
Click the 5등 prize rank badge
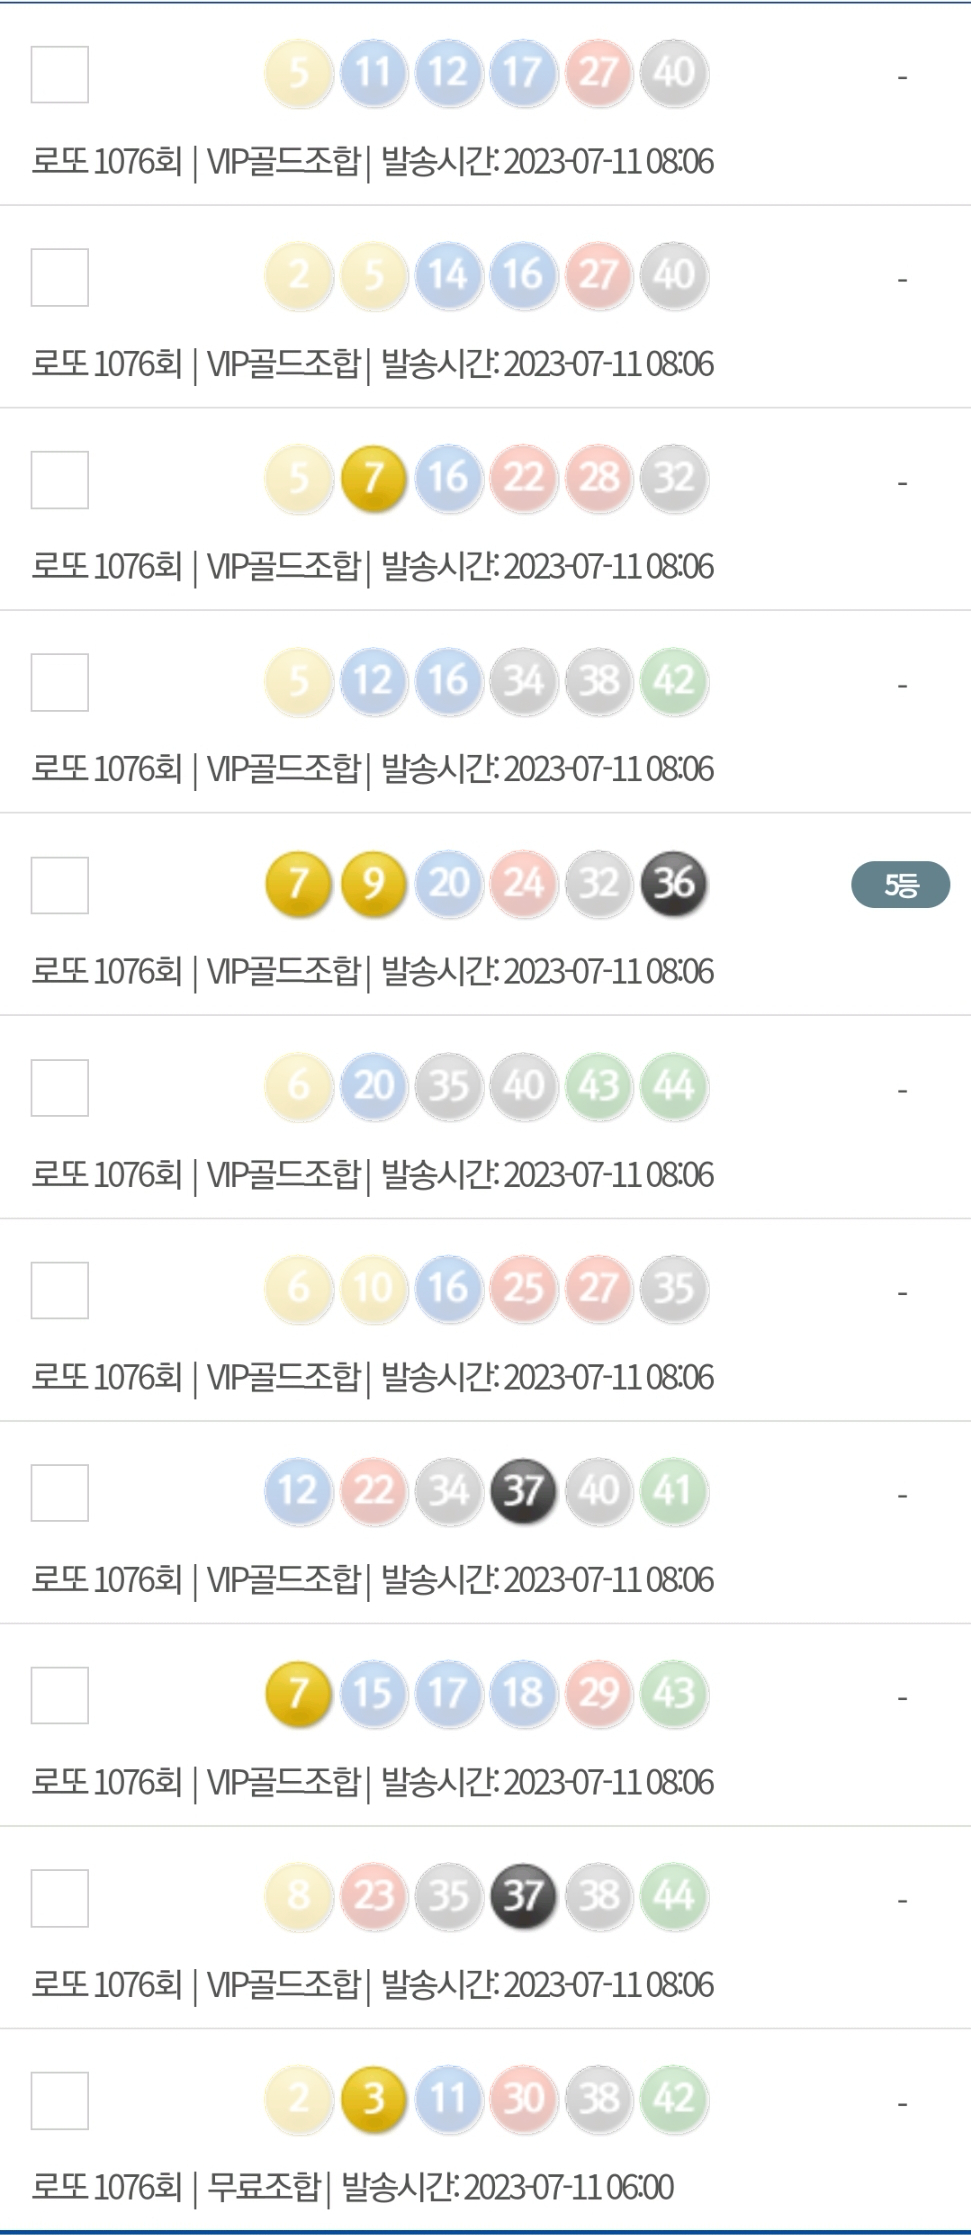coord(900,885)
